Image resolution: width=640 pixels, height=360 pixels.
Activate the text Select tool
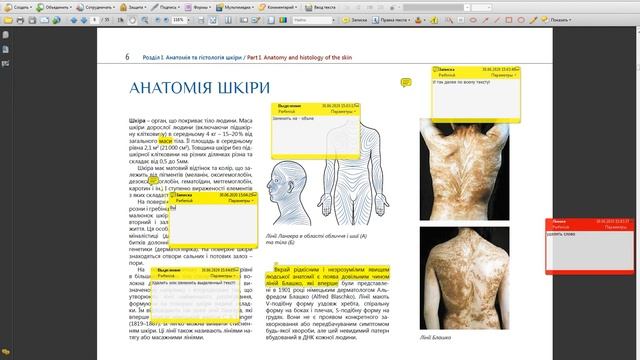click(121, 20)
